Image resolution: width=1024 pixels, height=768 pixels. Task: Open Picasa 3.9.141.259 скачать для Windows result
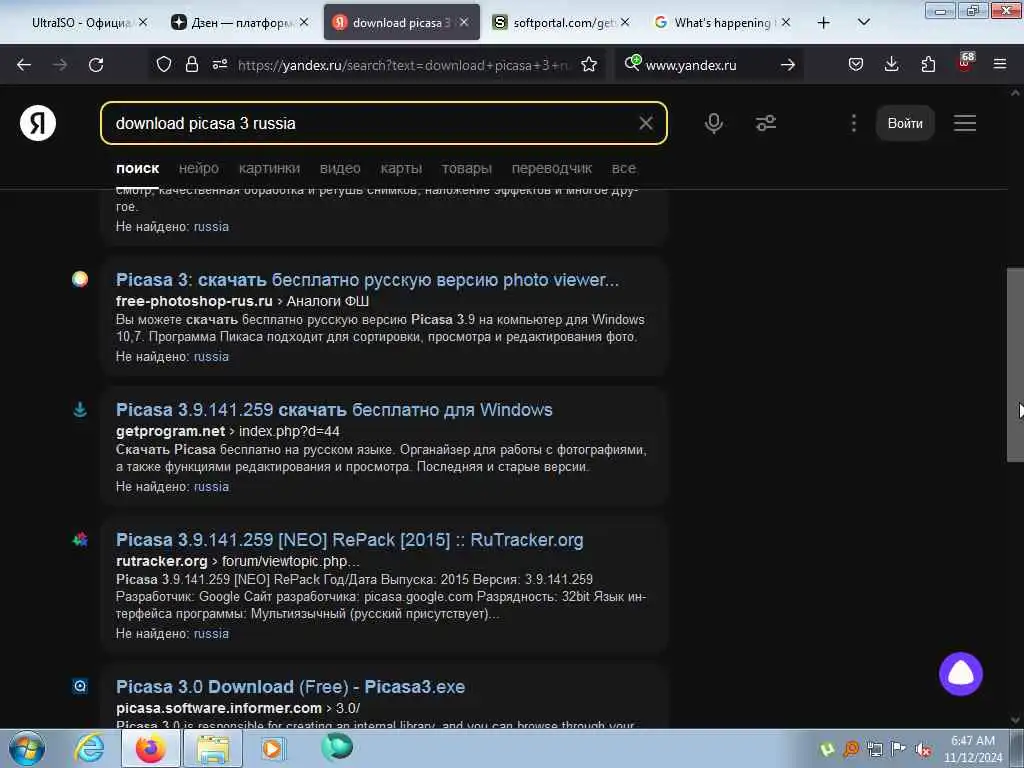(x=334, y=410)
